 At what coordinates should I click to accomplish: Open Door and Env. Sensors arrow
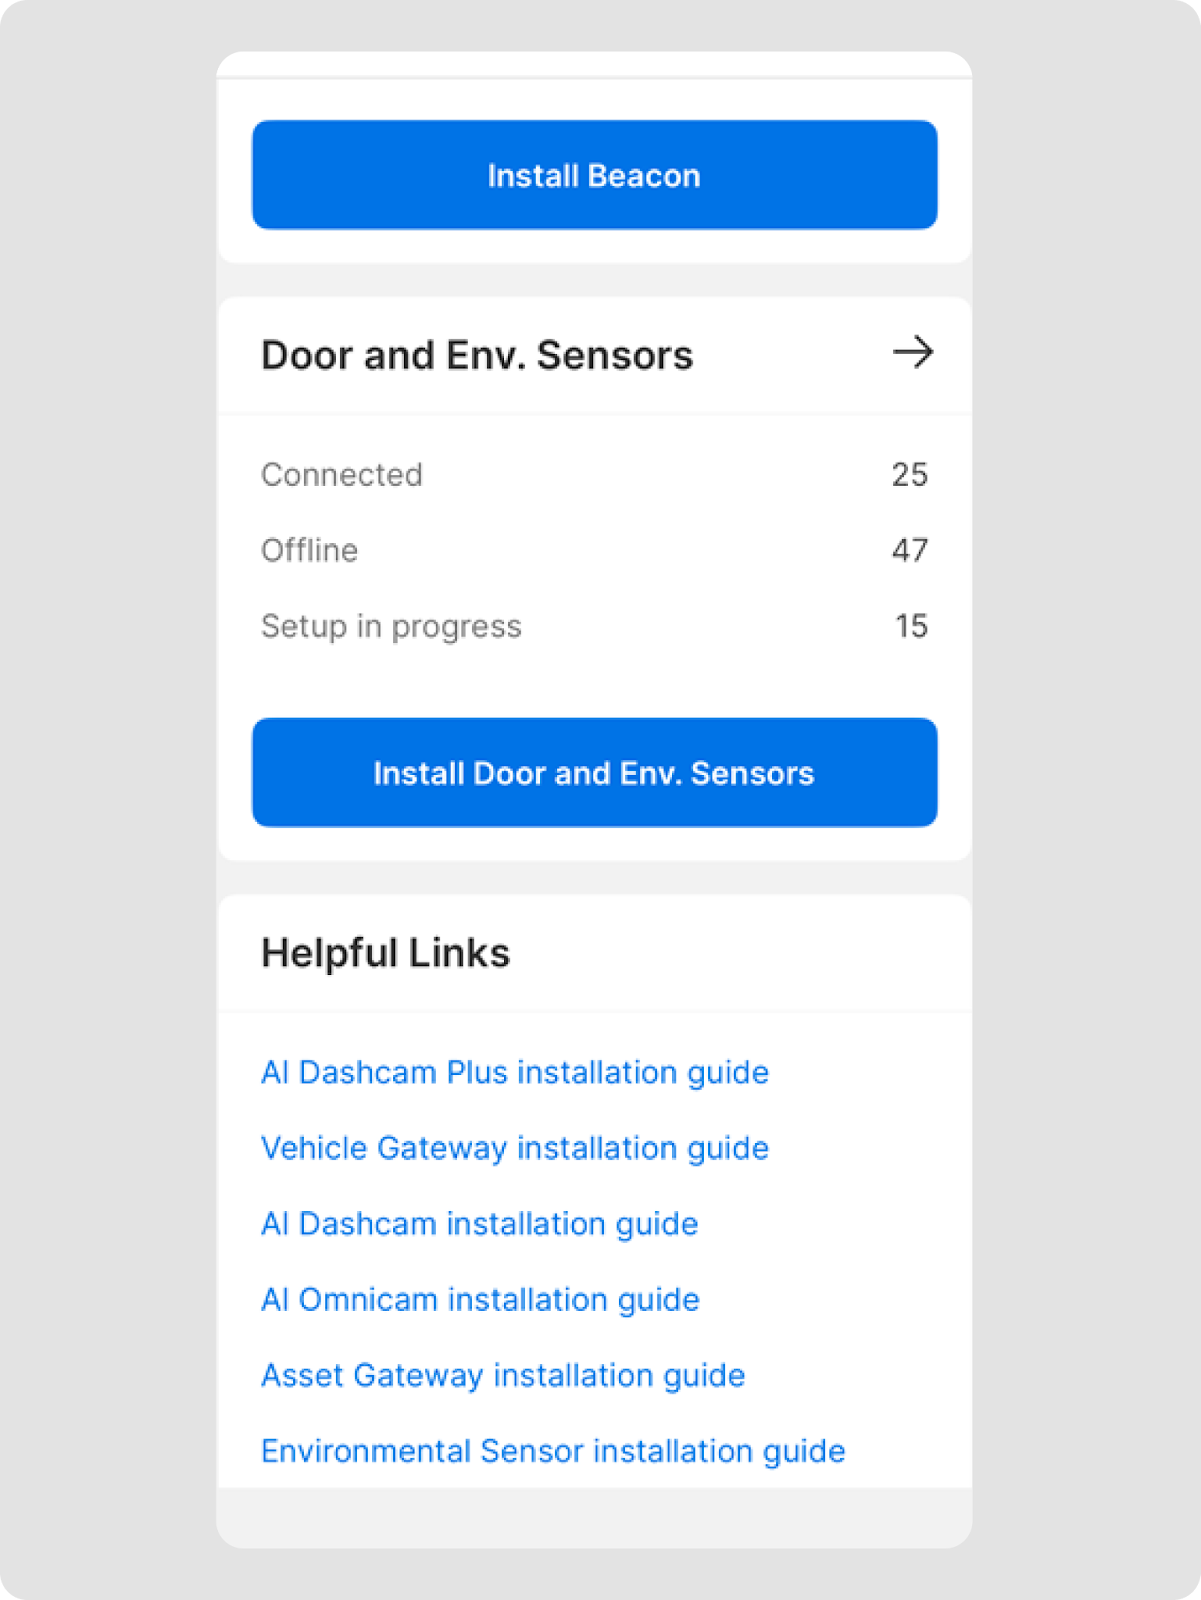click(x=912, y=353)
